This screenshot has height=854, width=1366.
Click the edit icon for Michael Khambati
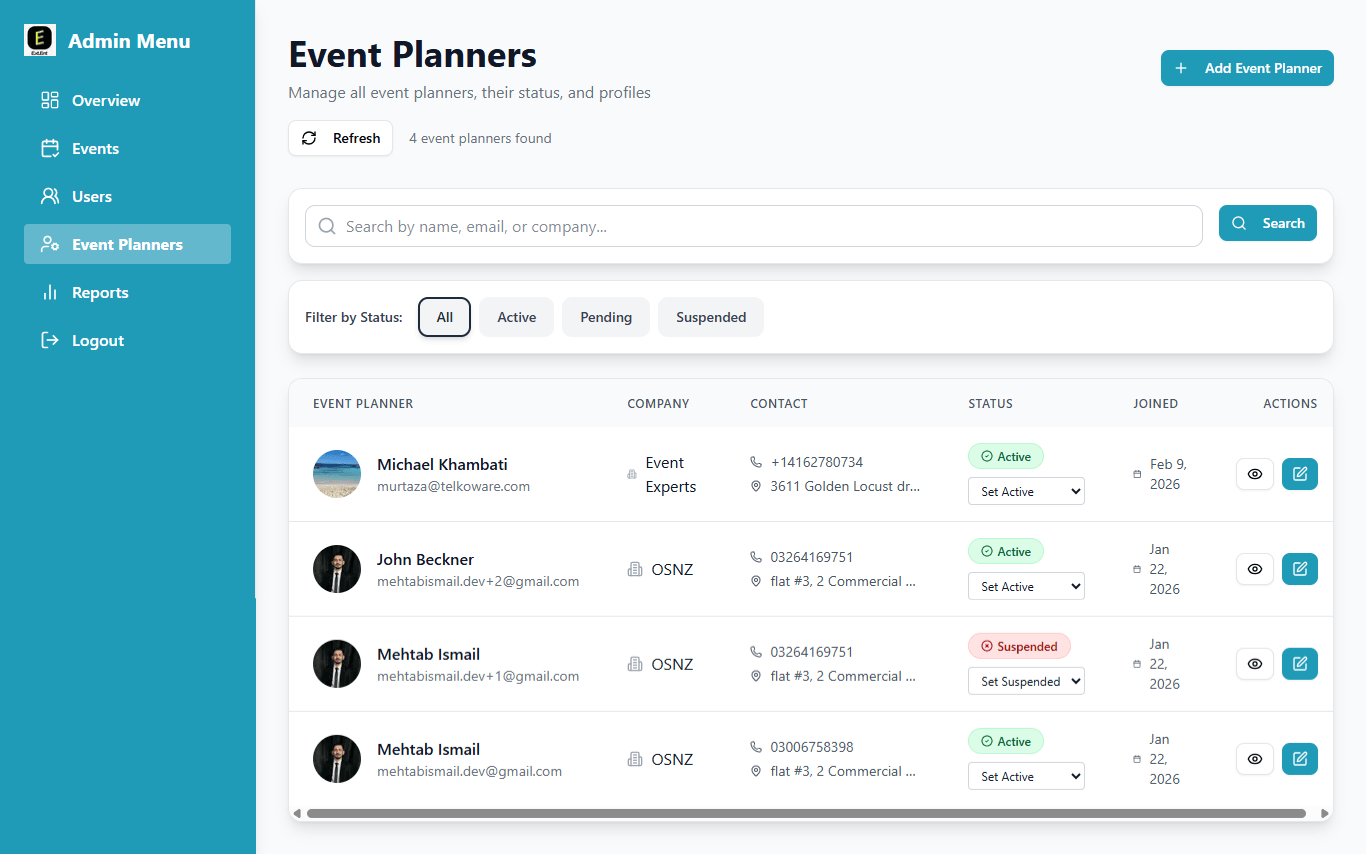pyautogui.click(x=1299, y=474)
